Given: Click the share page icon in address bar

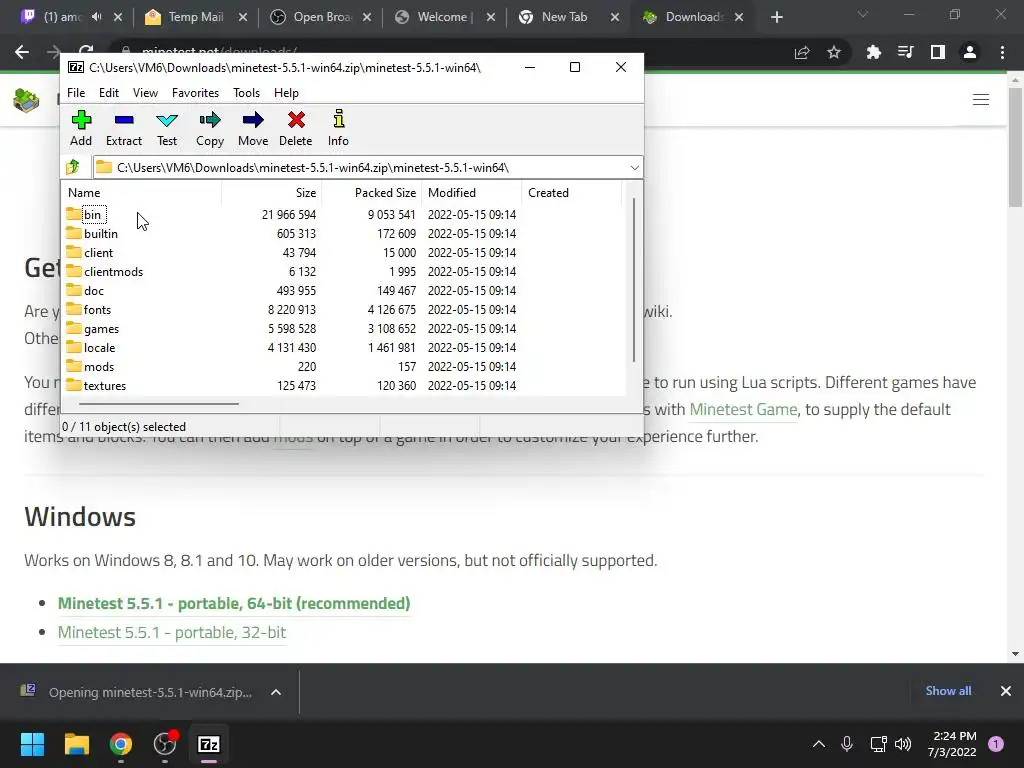Looking at the screenshot, I should coord(802,52).
